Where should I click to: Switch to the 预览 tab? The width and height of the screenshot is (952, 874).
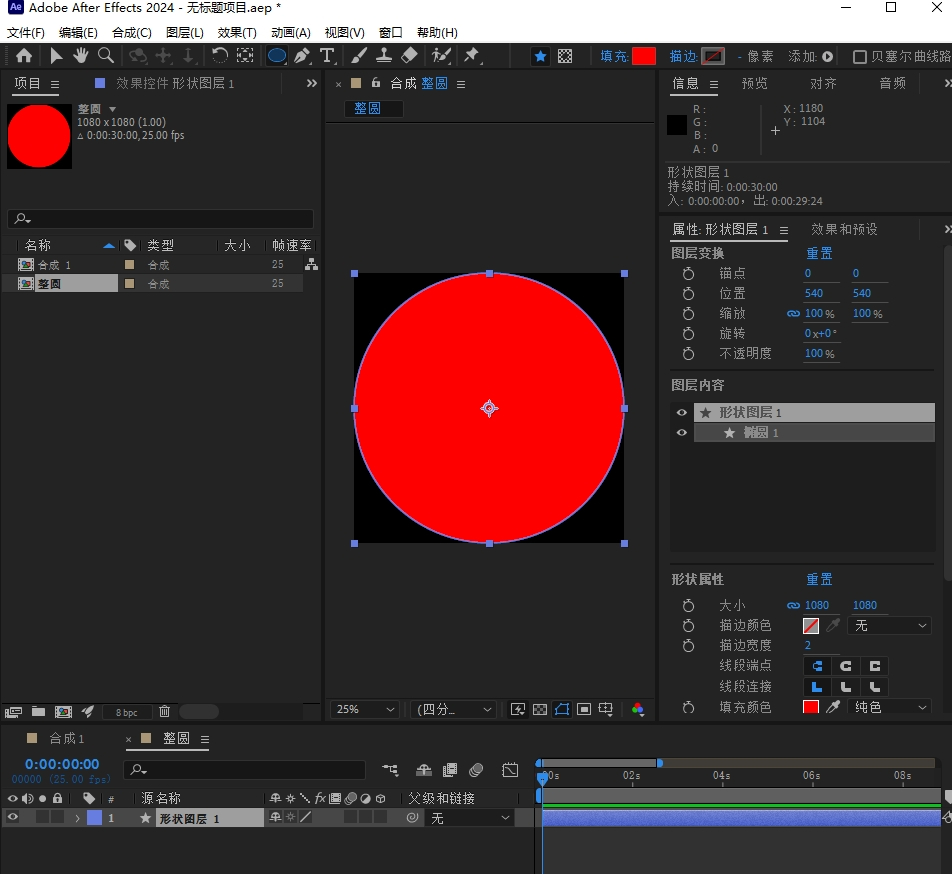point(755,83)
